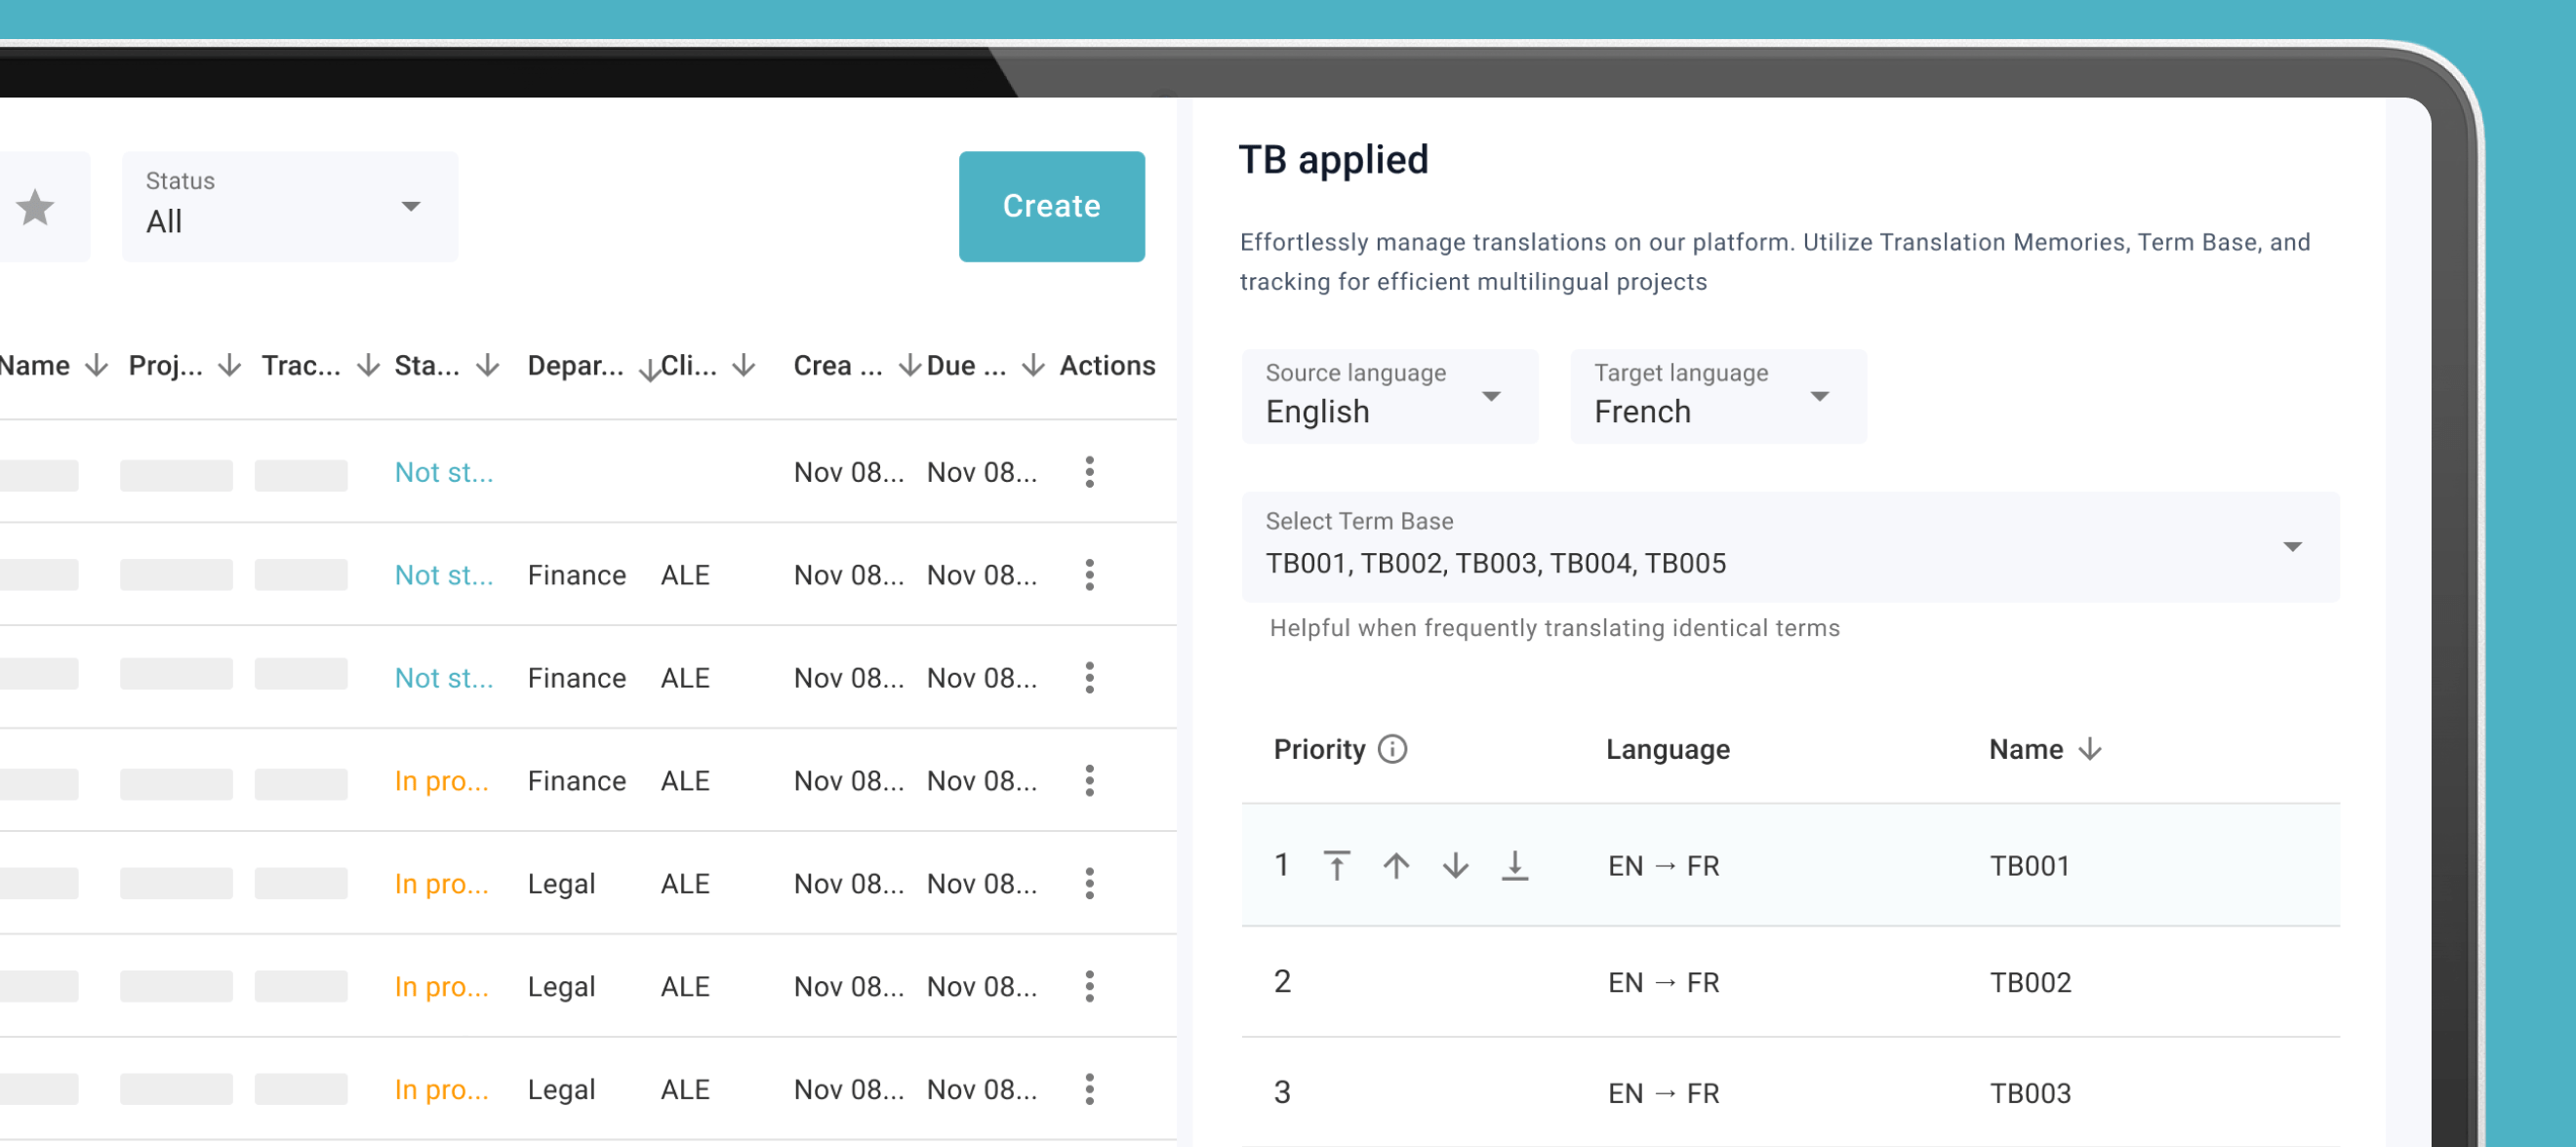Sort the Created date column
Screen dimensions: 2576x1147
[908, 365]
